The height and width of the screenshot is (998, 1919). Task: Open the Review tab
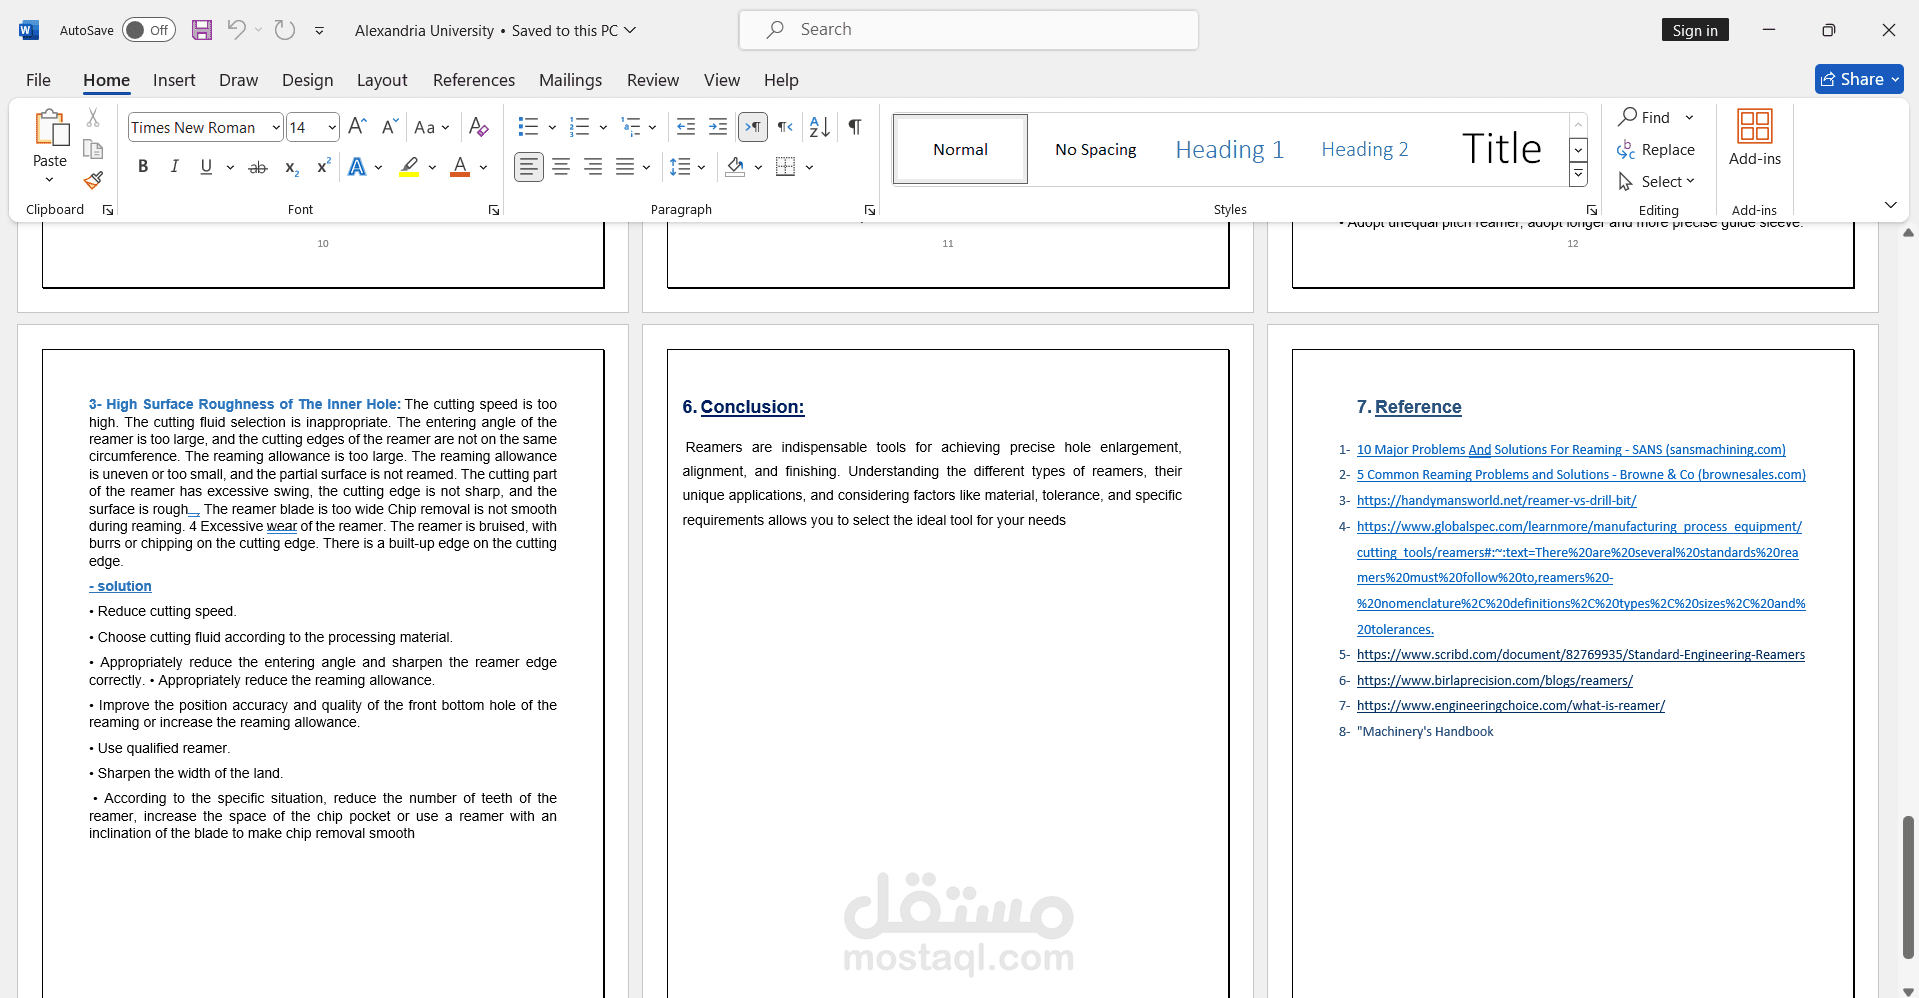tap(653, 80)
